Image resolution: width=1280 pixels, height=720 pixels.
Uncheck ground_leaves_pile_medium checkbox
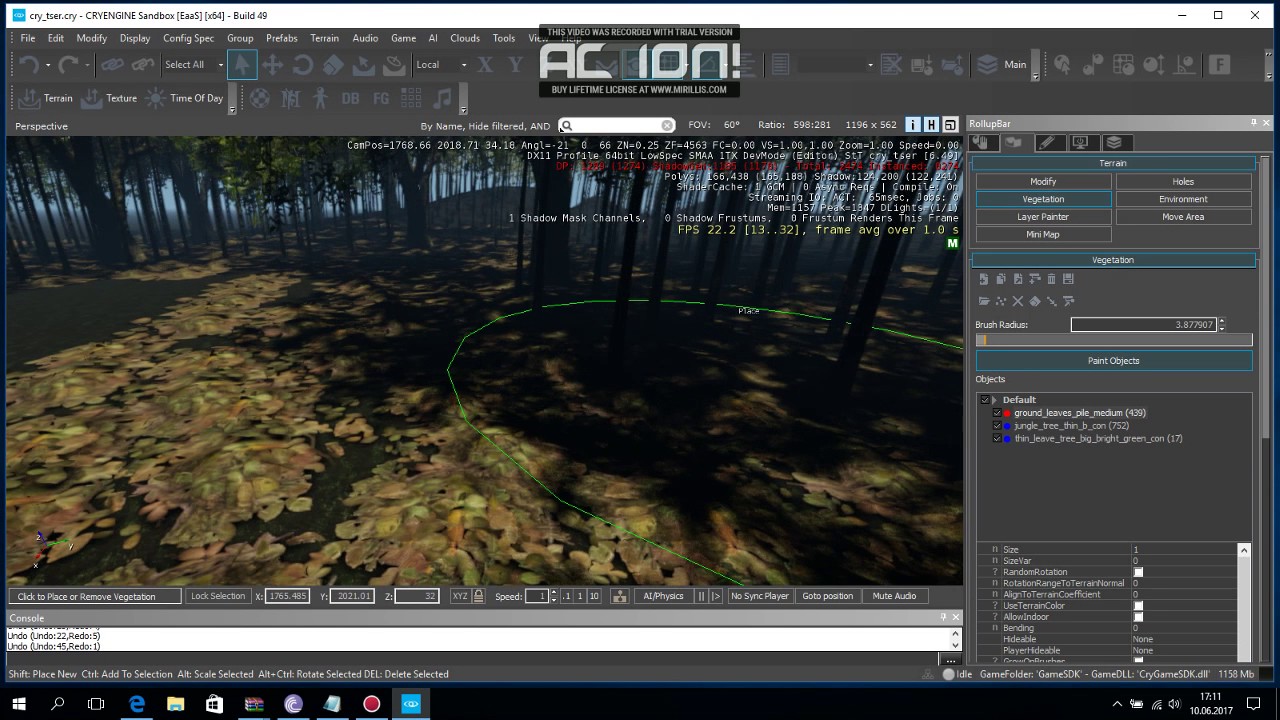(x=996, y=413)
